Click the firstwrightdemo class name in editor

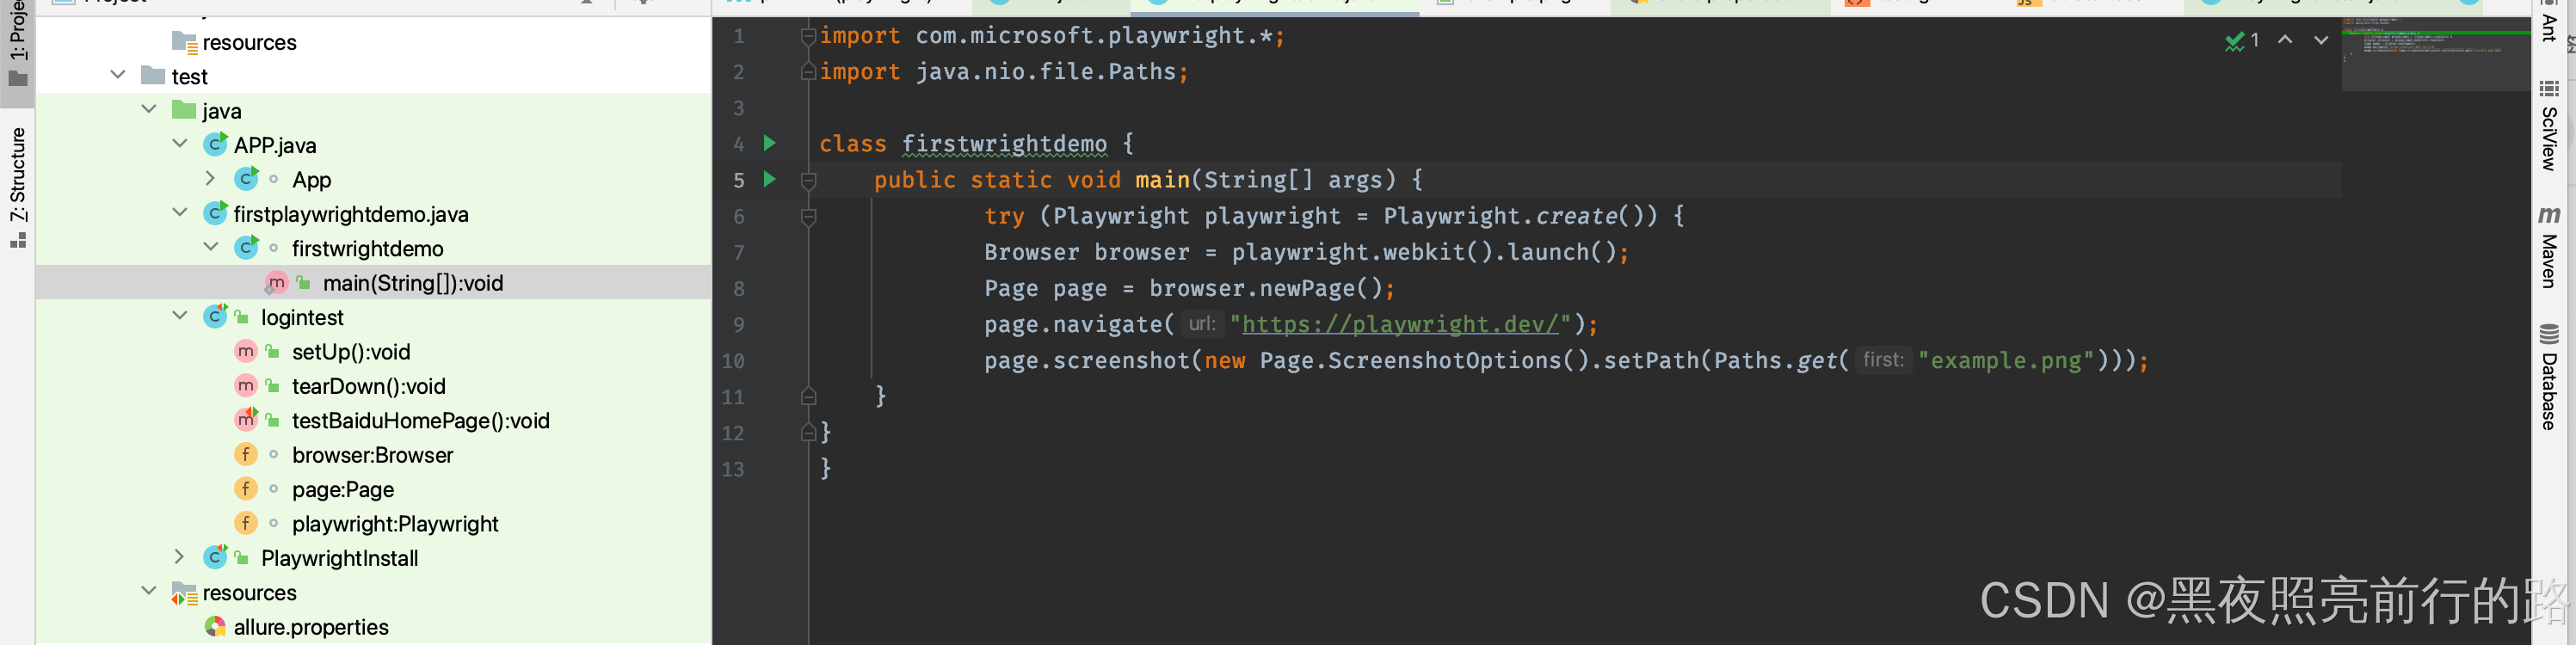pyautogui.click(x=1004, y=144)
